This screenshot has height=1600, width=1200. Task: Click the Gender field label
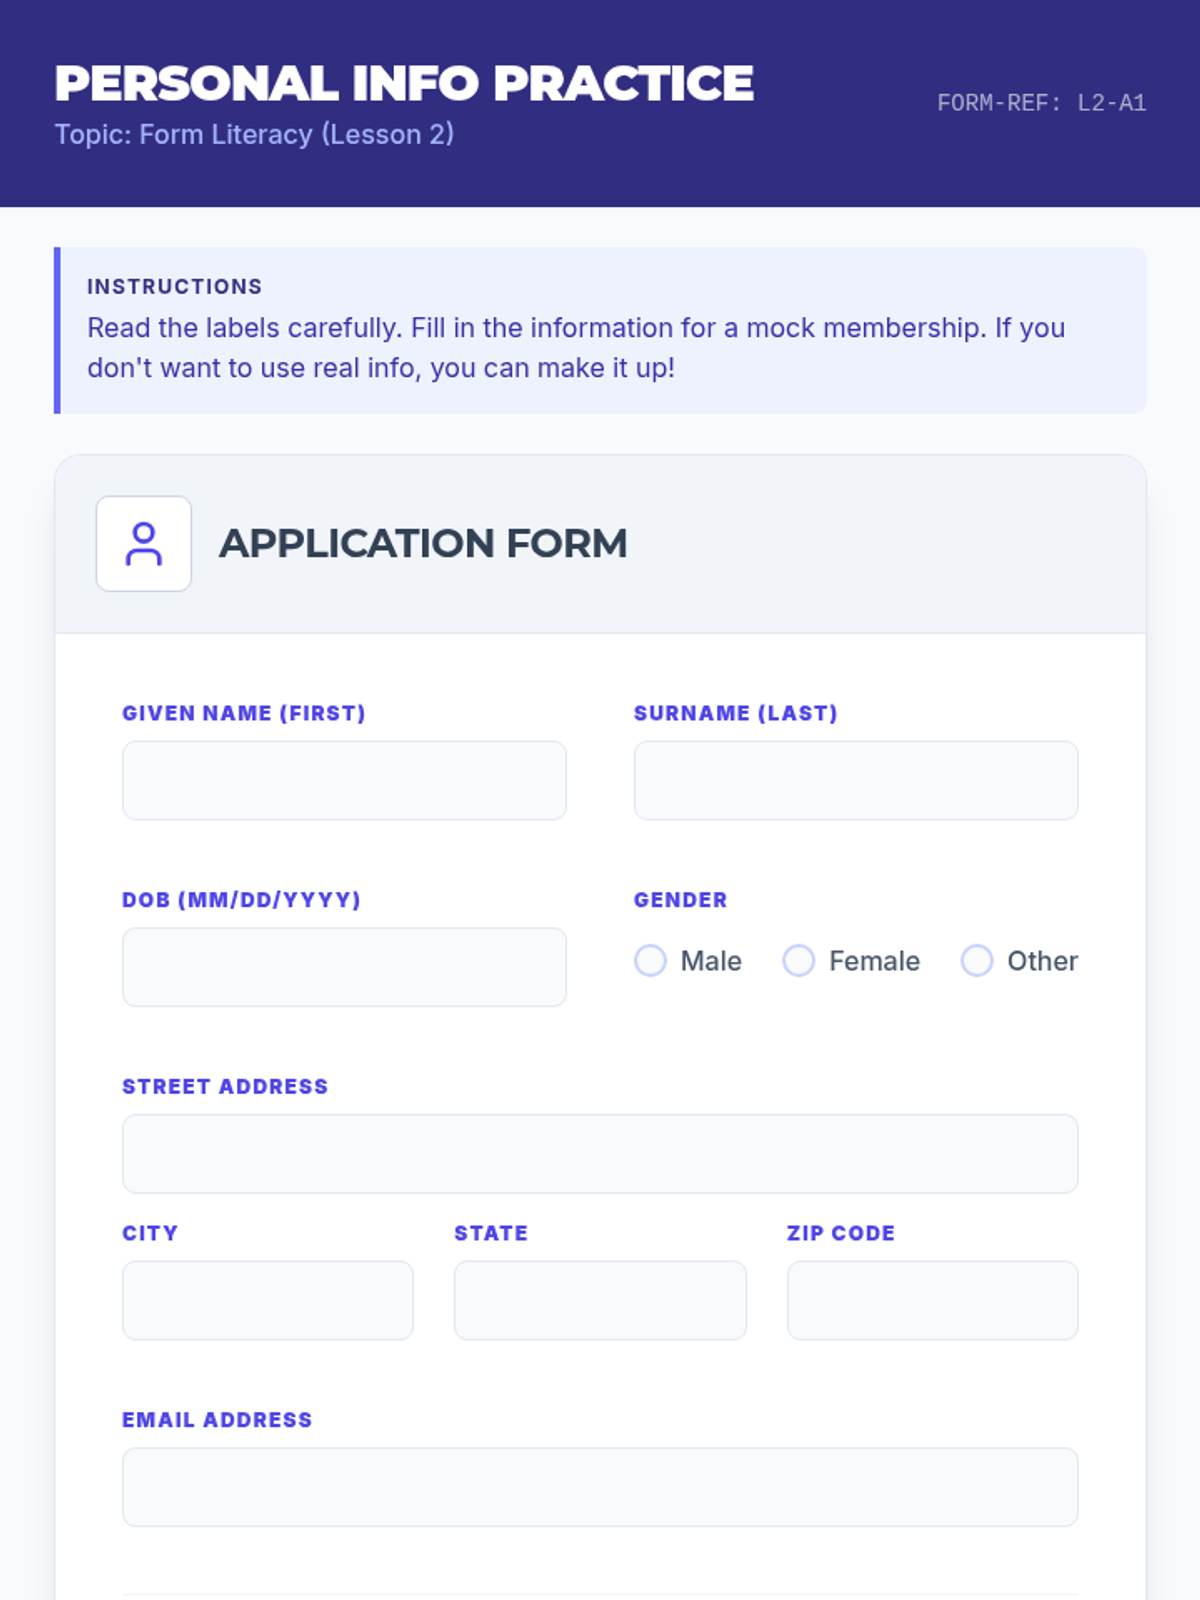pyautogui.click(x=680, y=900)
